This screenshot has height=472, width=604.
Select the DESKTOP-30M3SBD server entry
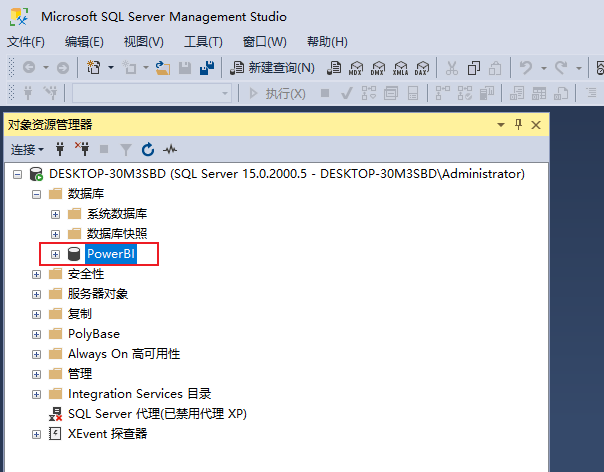(287, 174)
